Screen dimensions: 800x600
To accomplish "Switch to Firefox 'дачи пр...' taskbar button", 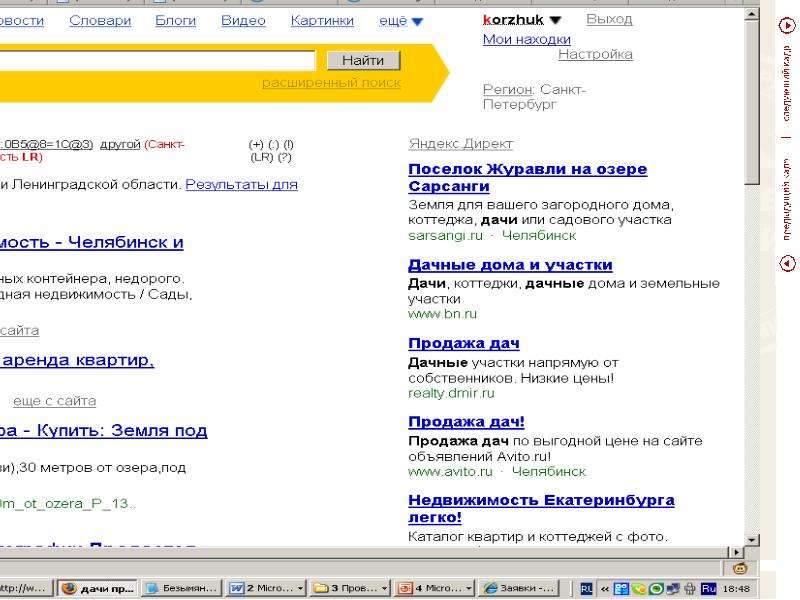I will point(97,588).
